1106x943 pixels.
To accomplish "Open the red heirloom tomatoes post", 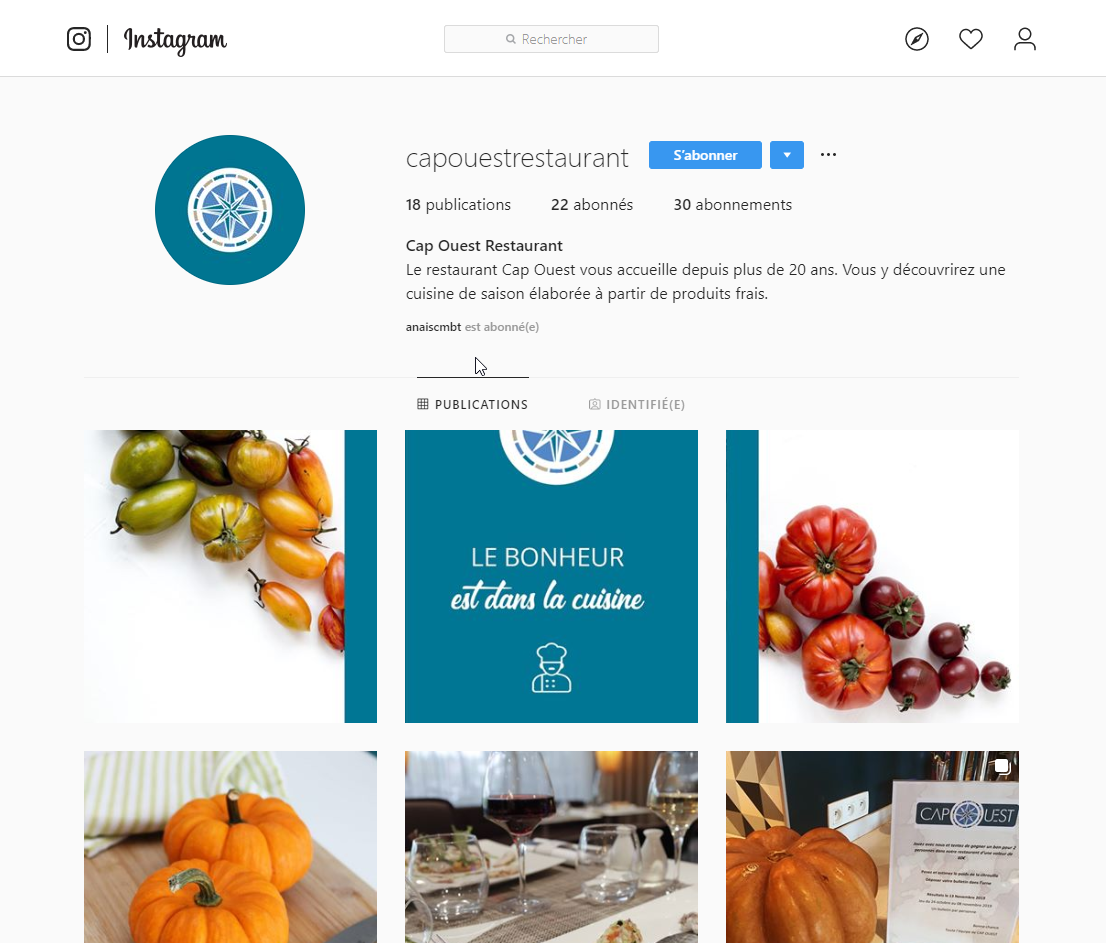I will coord(872,576).
